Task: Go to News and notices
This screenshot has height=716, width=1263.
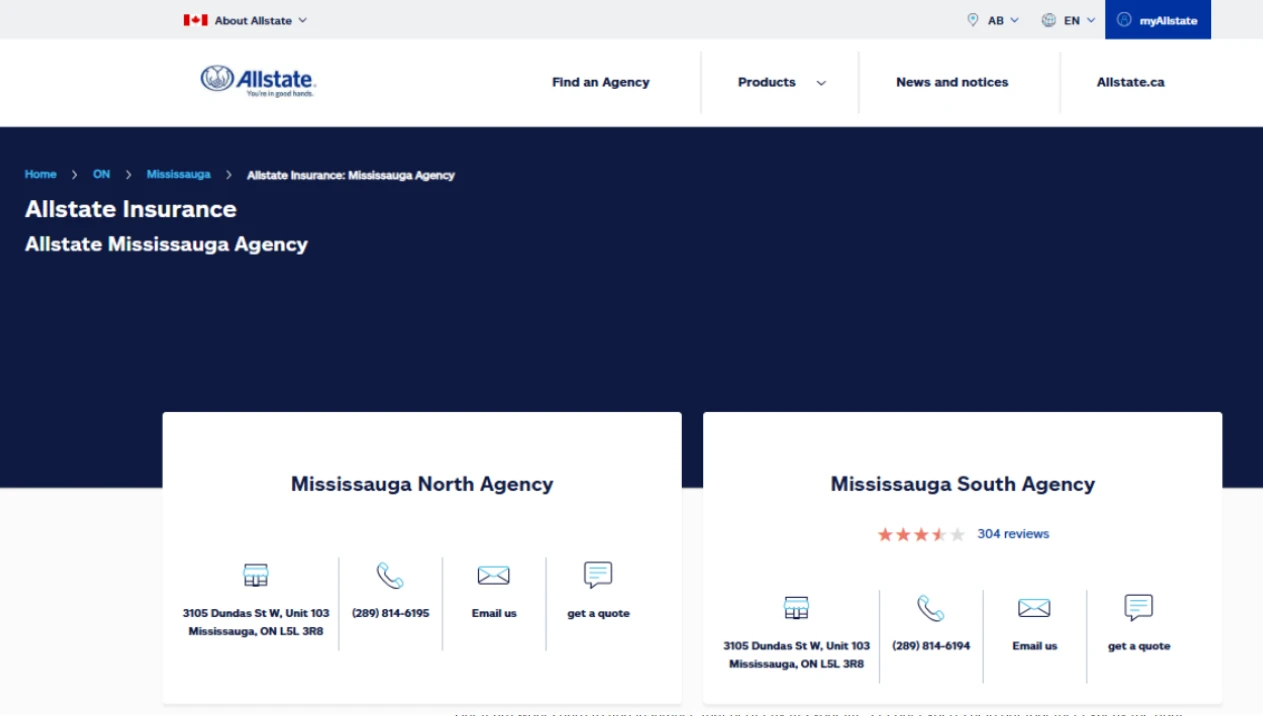Action: 952,82
